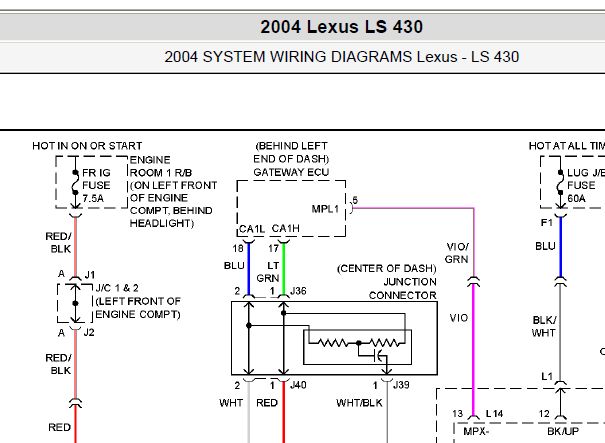Click the "VIO/GRN" wire label
Screen dimensions: 605x443
coord(457,253)
